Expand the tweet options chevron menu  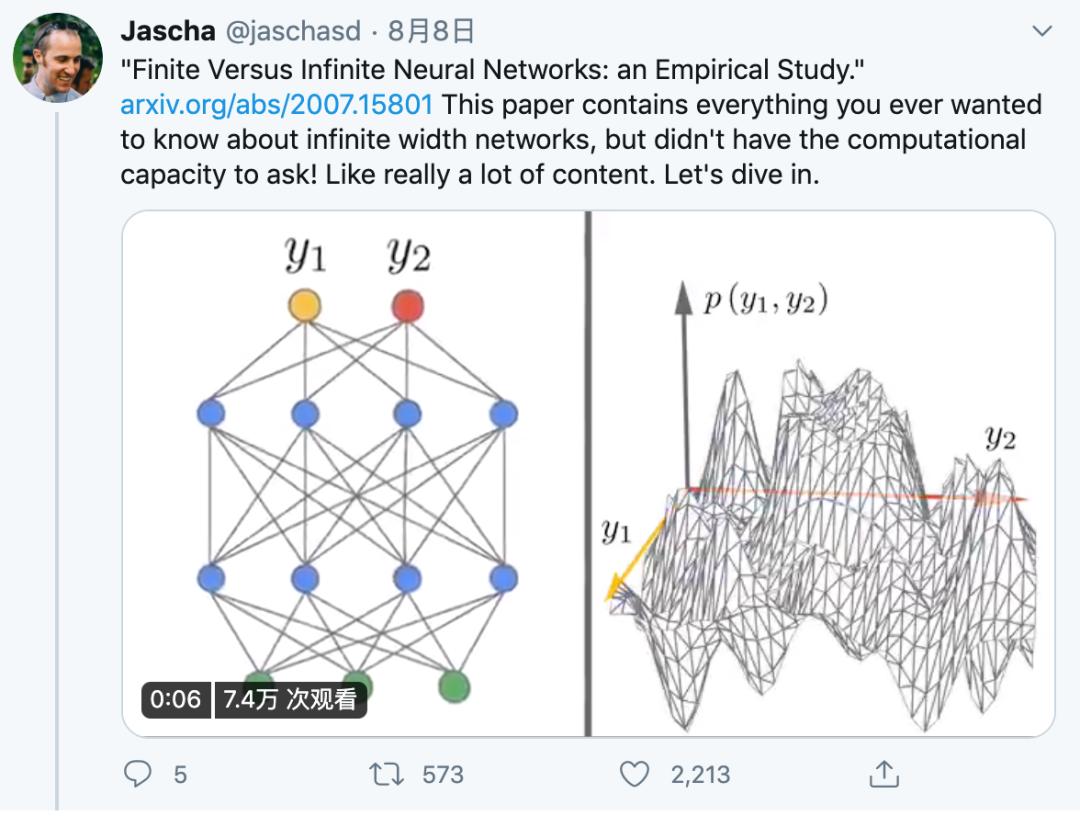(x=1042, y=32)
